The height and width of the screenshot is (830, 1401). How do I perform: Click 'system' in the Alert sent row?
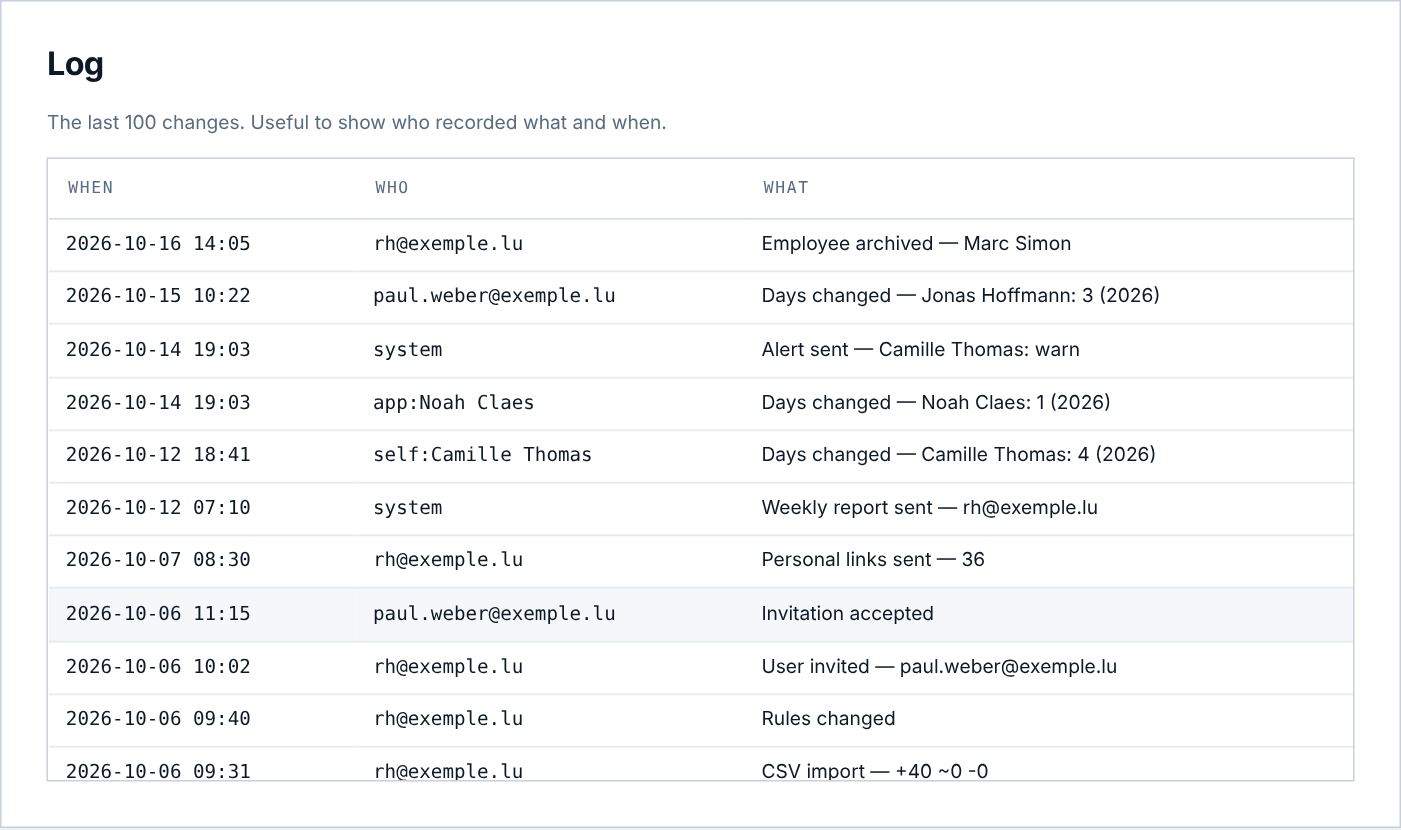[408, 350]
